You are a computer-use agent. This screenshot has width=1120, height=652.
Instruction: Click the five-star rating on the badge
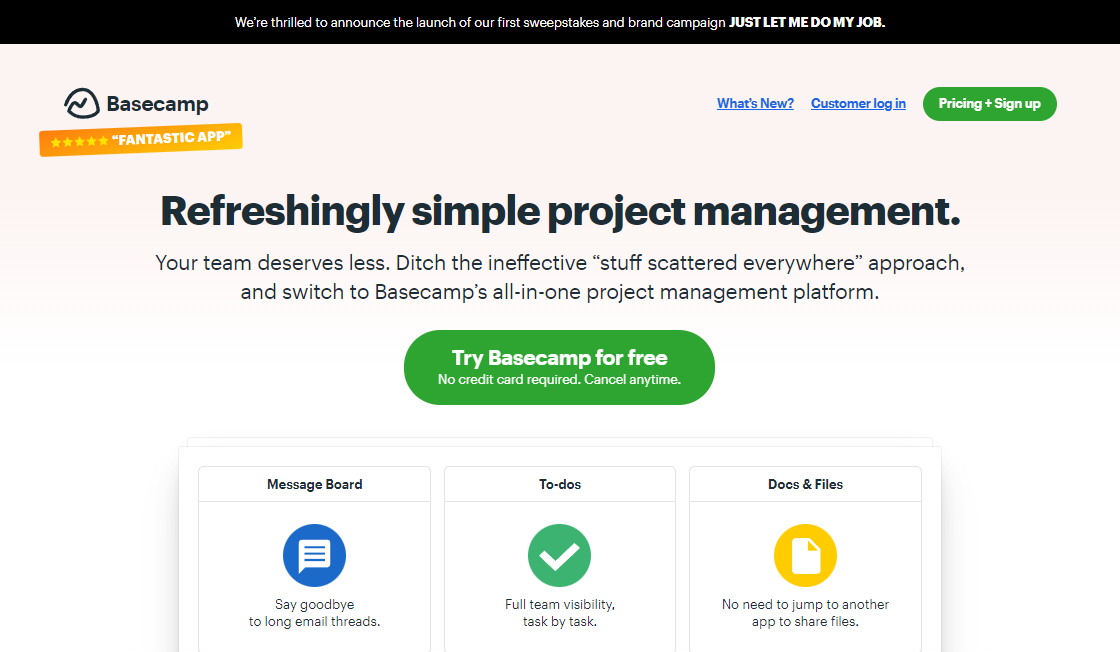tap(79, 142)
